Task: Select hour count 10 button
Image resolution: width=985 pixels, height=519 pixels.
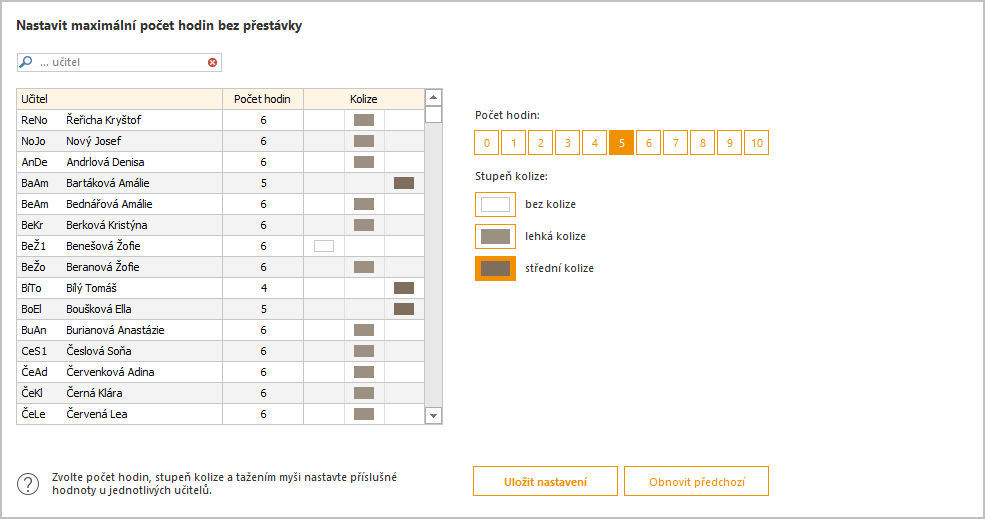Action: (x=756, y=143)
